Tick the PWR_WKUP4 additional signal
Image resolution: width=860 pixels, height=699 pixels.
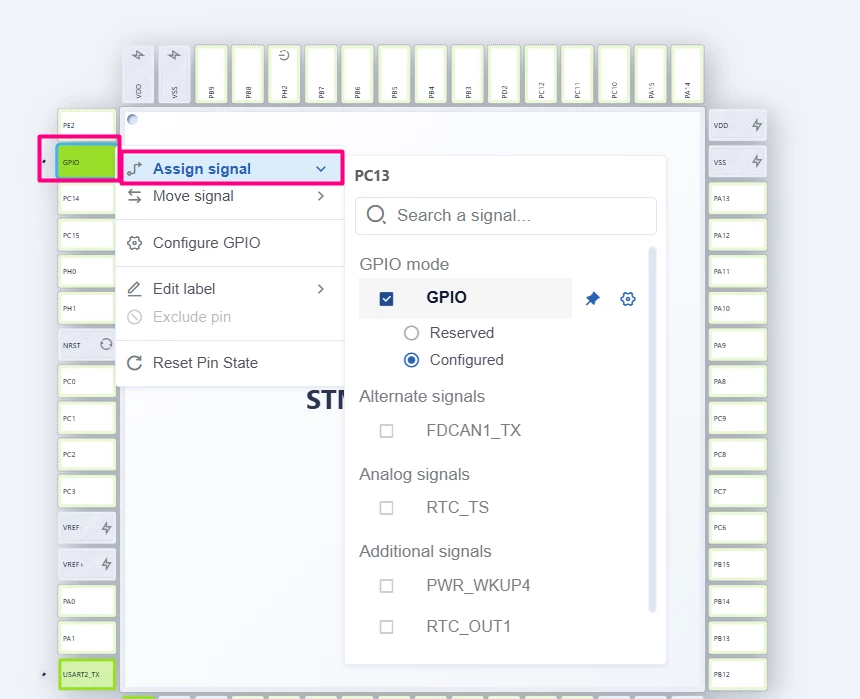386,586
